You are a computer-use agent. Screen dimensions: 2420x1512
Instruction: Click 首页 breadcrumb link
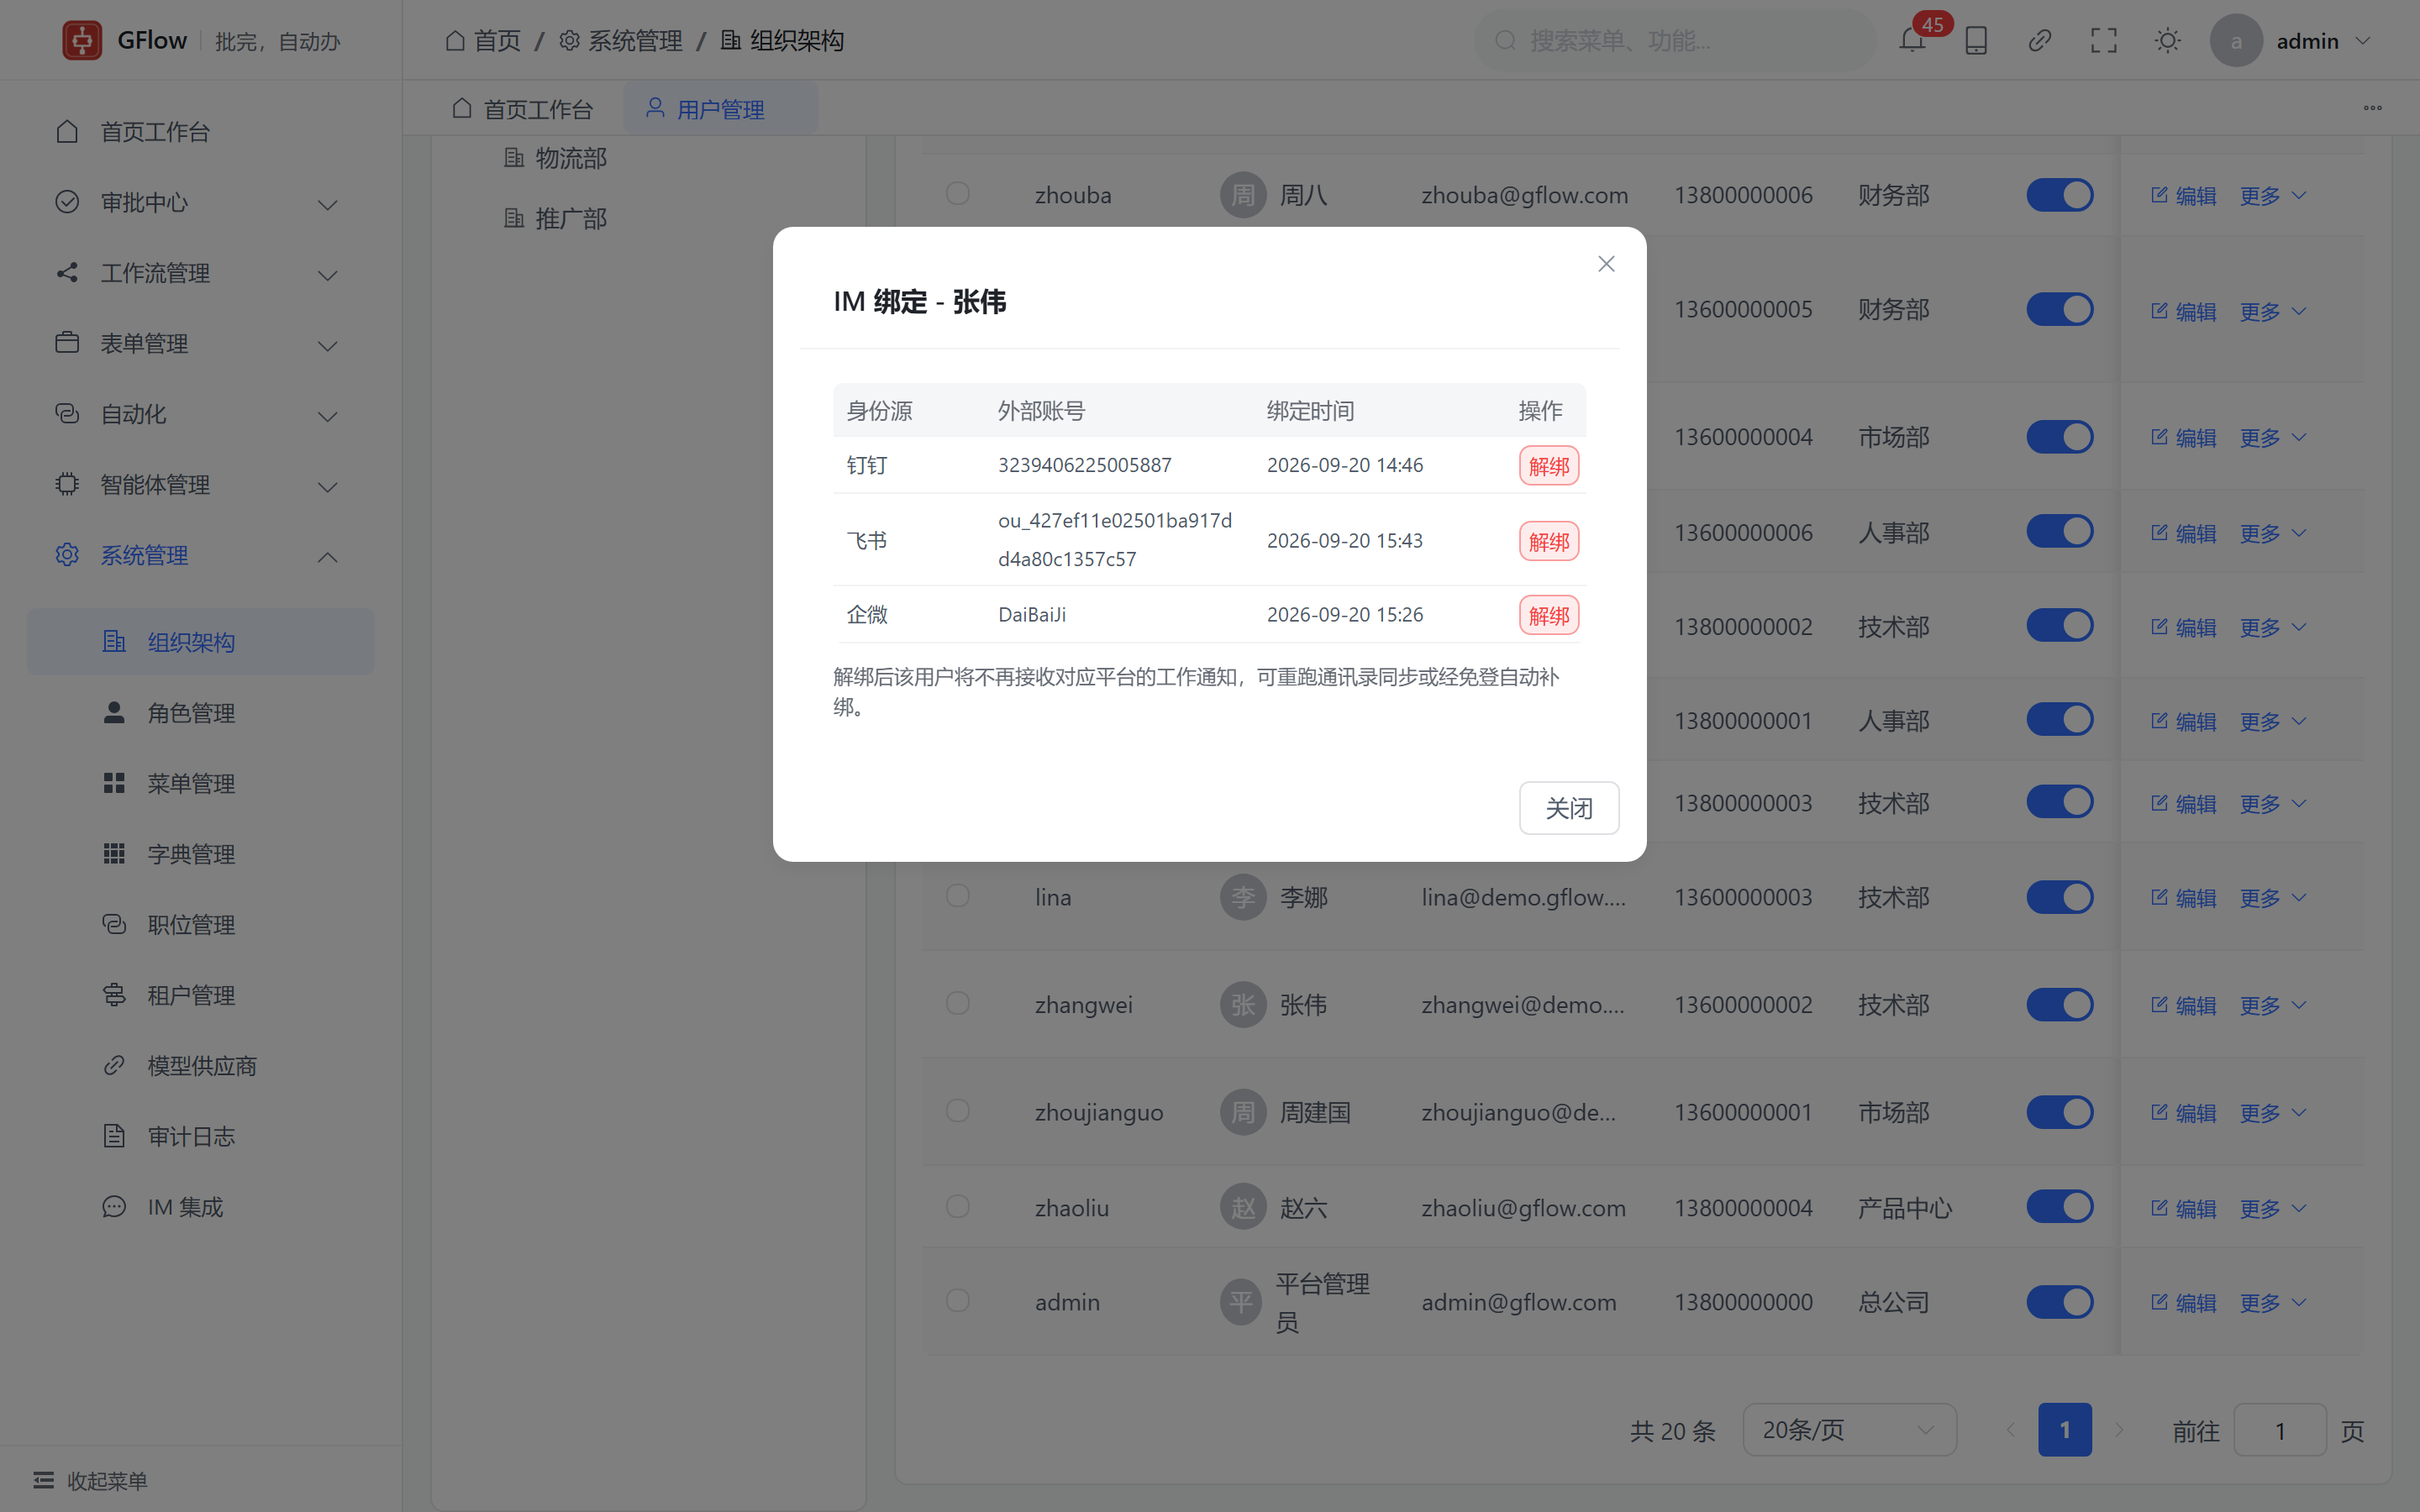(483, 40)
